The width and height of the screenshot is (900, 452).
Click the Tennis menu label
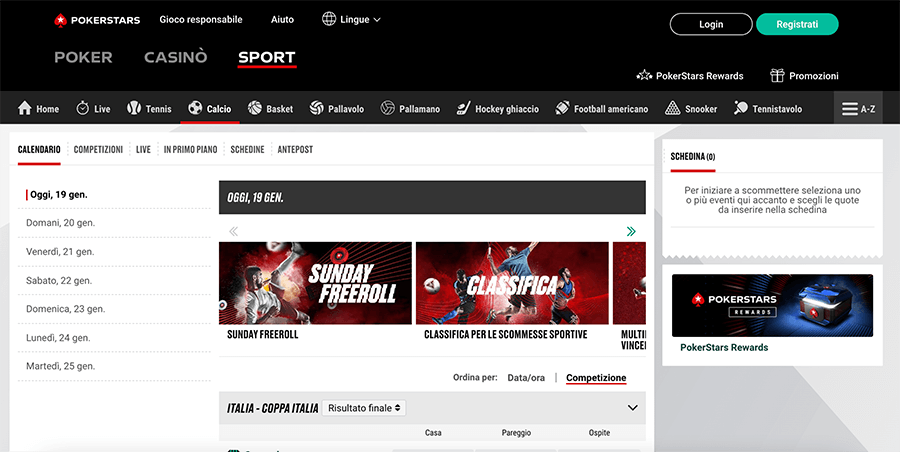tap(158, 109)
